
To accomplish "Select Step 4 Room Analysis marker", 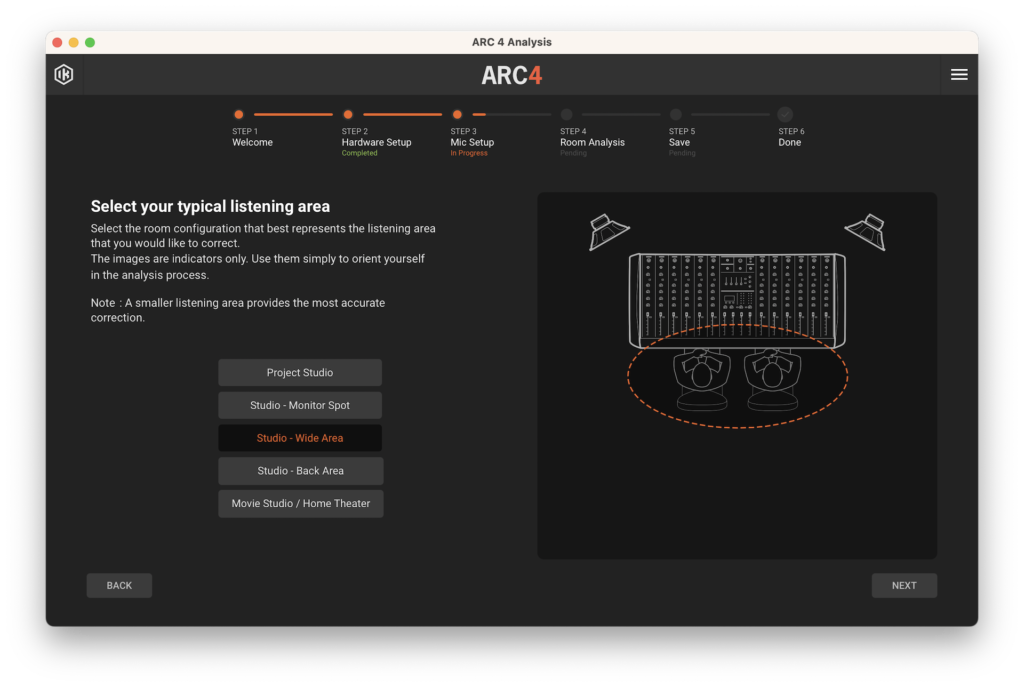I will click(x=567, y=115).
